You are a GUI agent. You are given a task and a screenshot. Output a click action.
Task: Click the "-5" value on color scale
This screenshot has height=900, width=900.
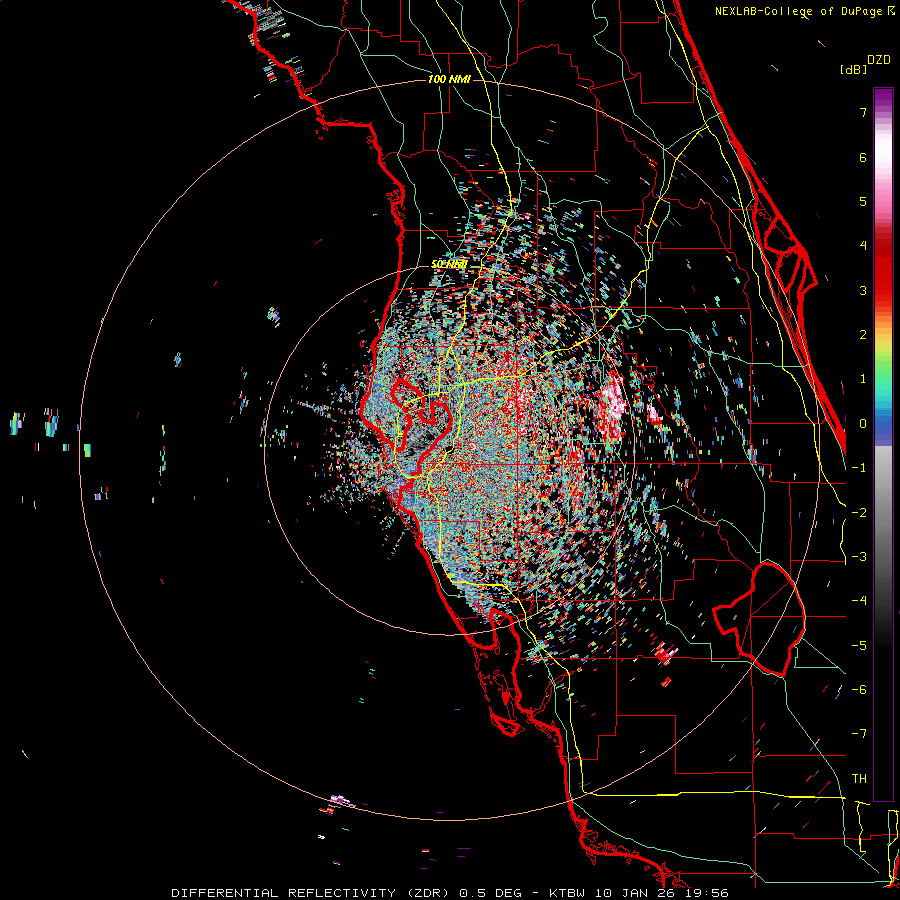859,646
